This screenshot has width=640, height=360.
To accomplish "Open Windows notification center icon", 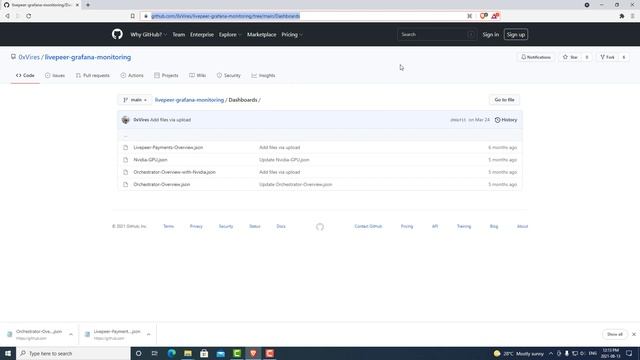I will [x=629, y=353].
